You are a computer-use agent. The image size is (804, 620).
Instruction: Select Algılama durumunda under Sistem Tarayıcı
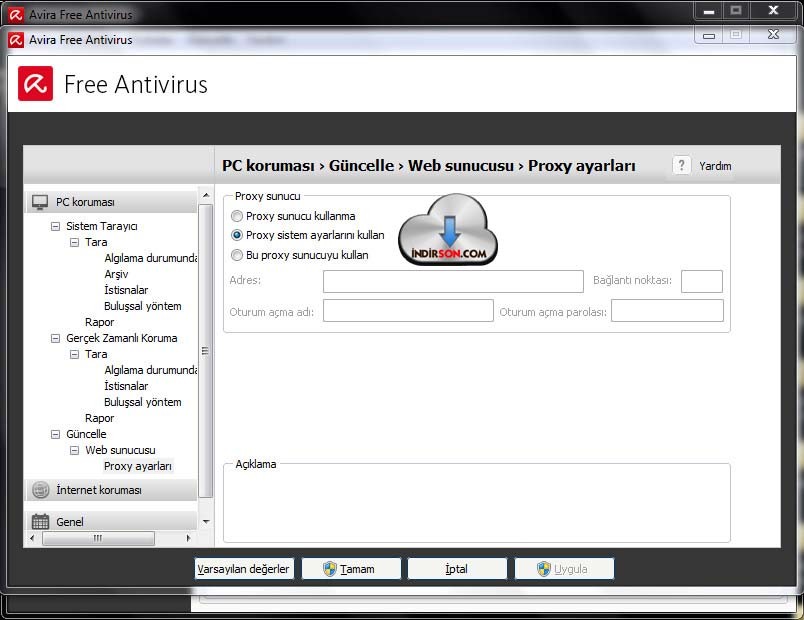(x=150, y=258)
